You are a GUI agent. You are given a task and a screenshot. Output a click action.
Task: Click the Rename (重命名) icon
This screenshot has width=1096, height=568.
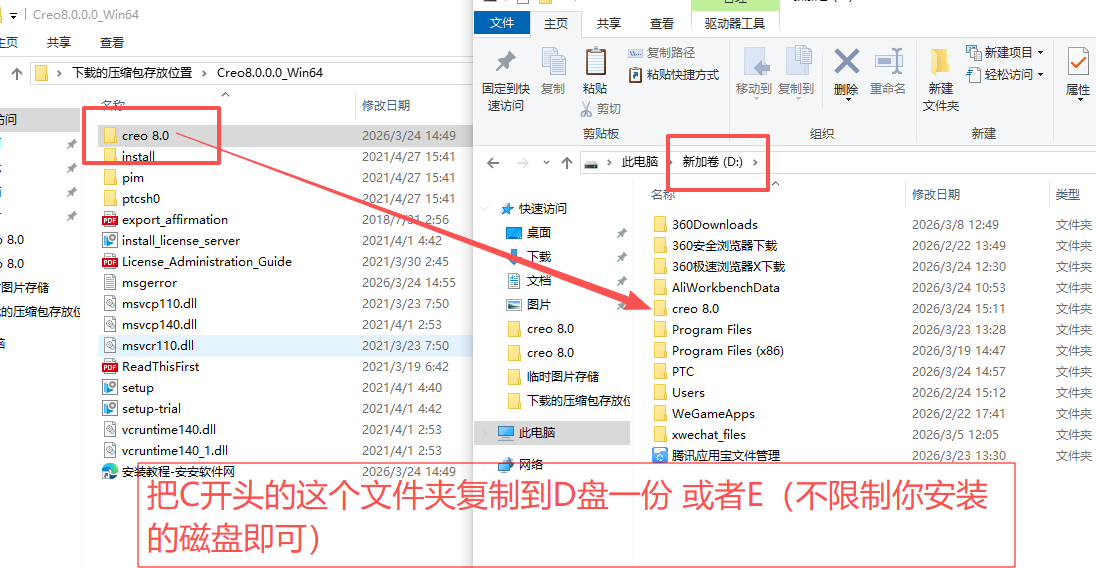[x=888, y=61]
